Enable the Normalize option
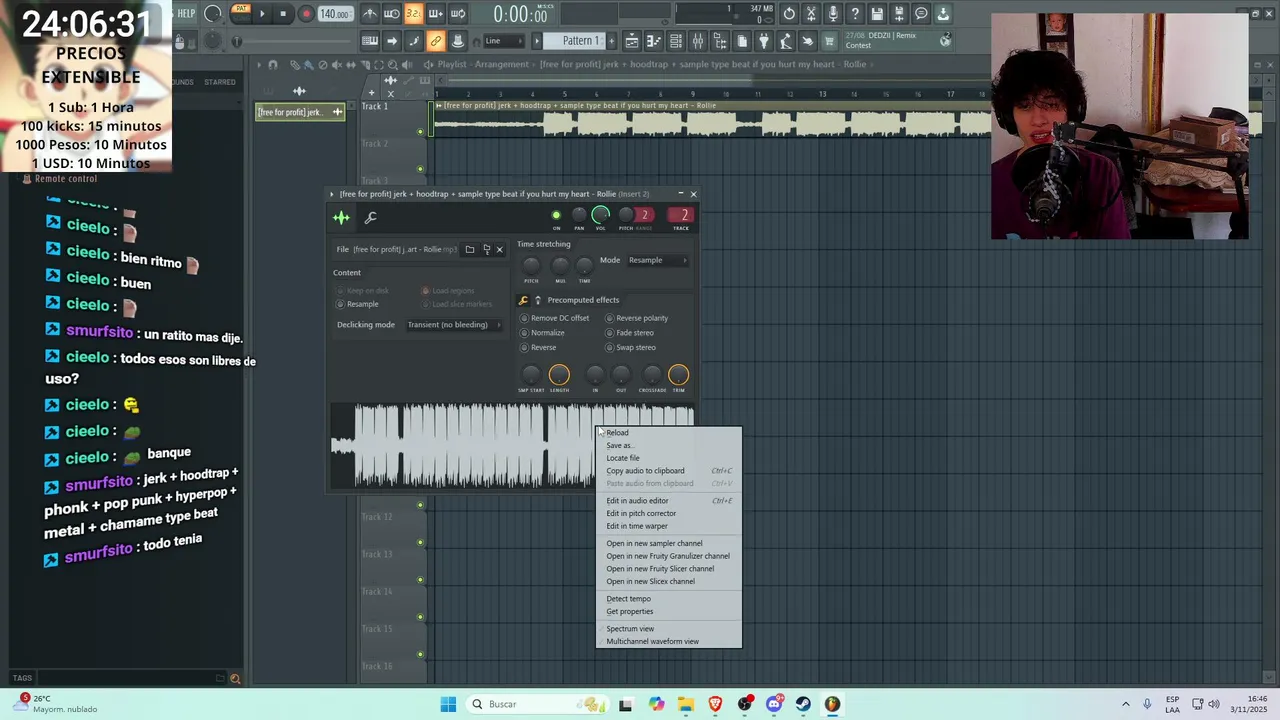 [542, 333]
